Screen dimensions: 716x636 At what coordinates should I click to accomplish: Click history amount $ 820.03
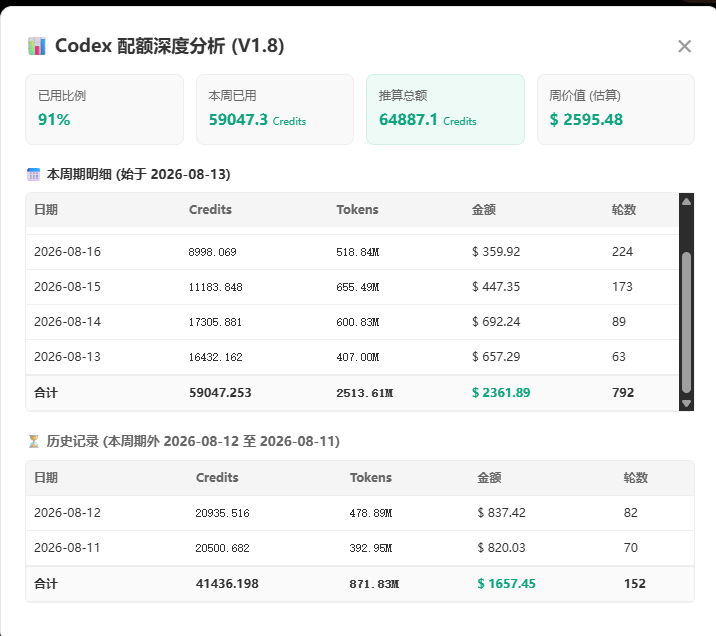(x=501, y=548)
